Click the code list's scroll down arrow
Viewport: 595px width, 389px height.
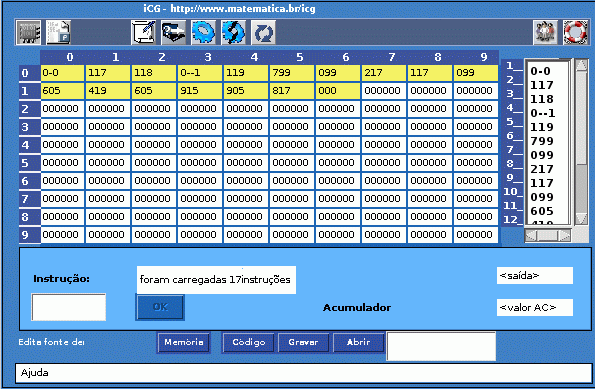click(581, 219)
